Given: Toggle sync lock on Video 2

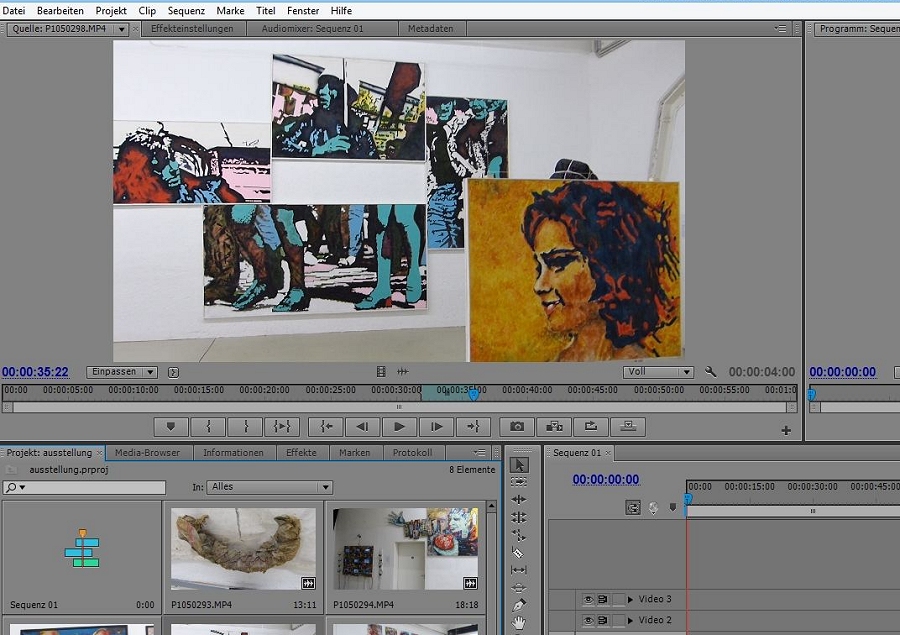Looking at the screenshot, I should 603,621.
